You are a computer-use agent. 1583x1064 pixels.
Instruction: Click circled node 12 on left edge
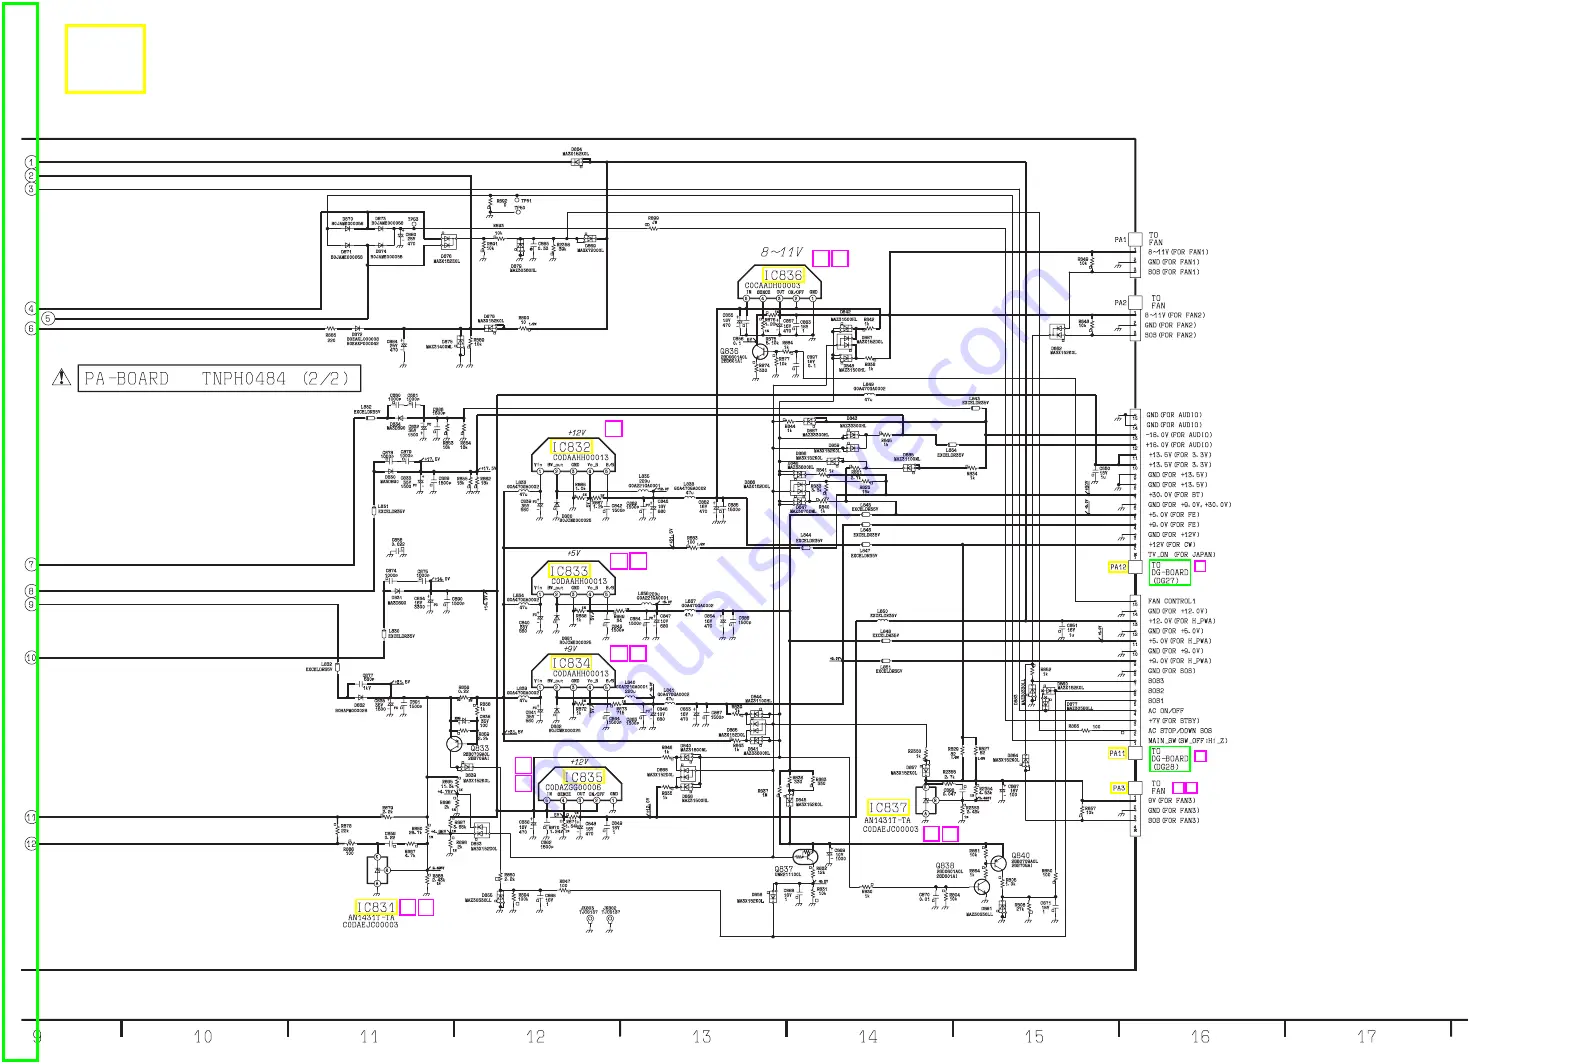click(x=31, y=844)
